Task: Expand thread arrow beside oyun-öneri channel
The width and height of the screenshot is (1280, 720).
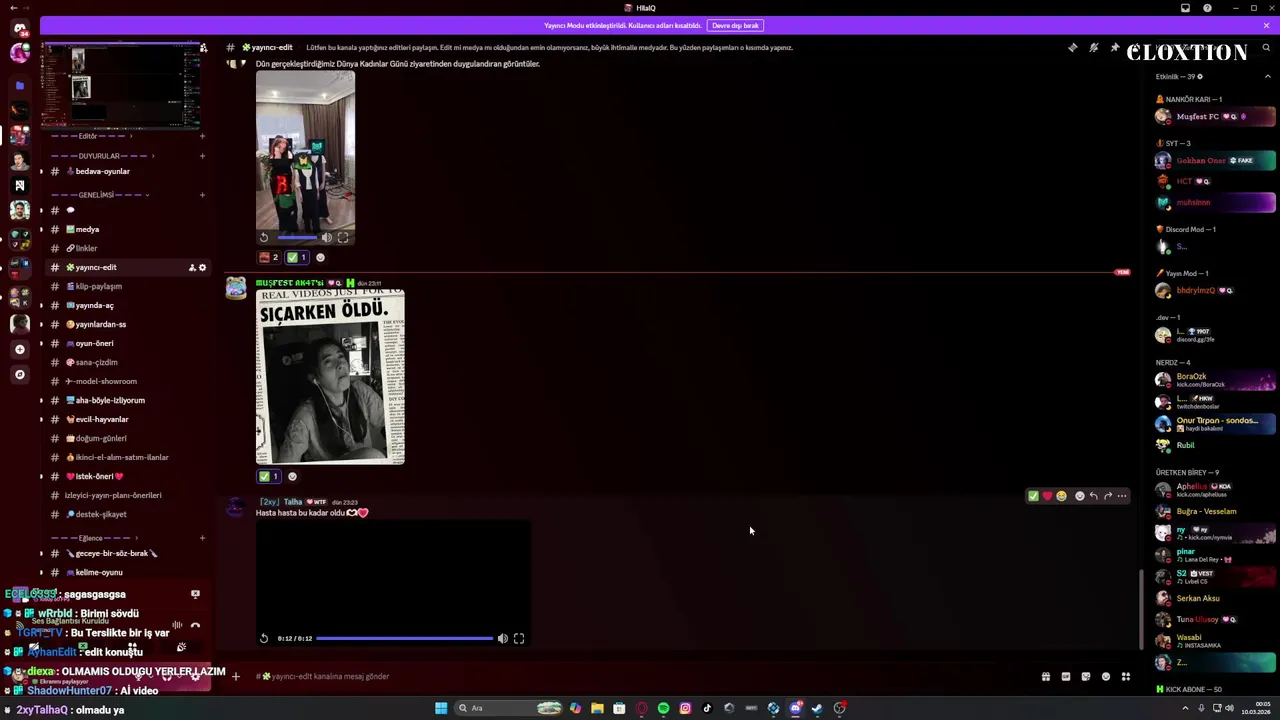Action: pyautogui.click(x=41, y=343)
